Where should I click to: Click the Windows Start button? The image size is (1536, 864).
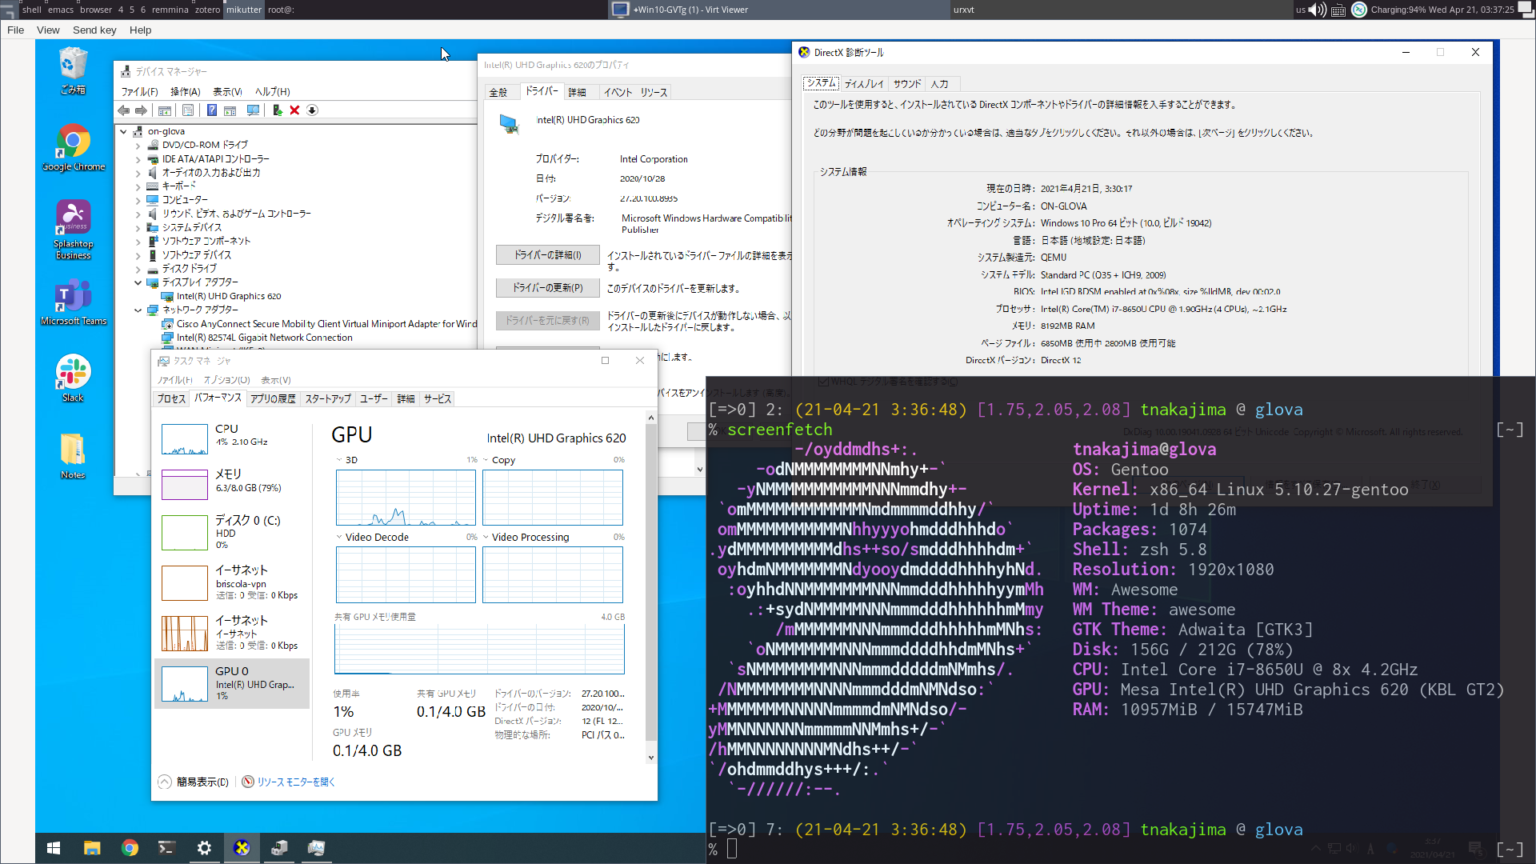click(54, 848)
